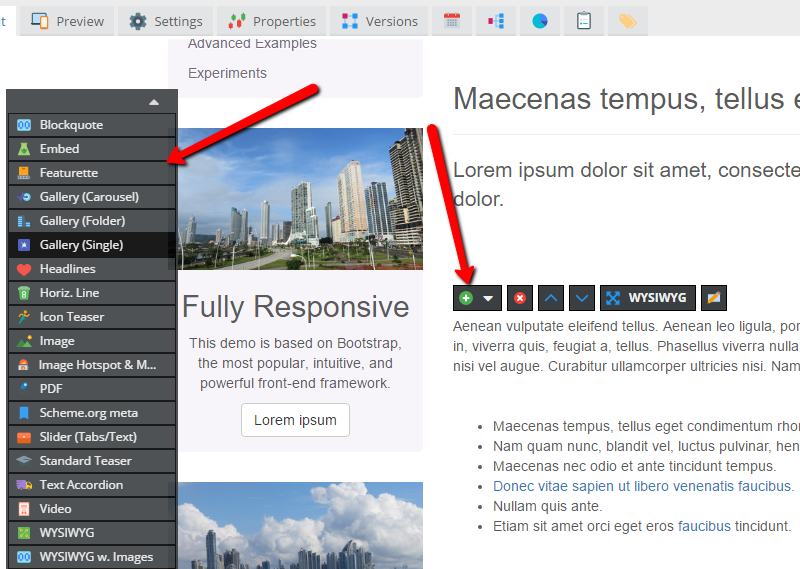Click the WYSIWYG block type button
This screenshot has height=569, width=800.
click(647, 298)
